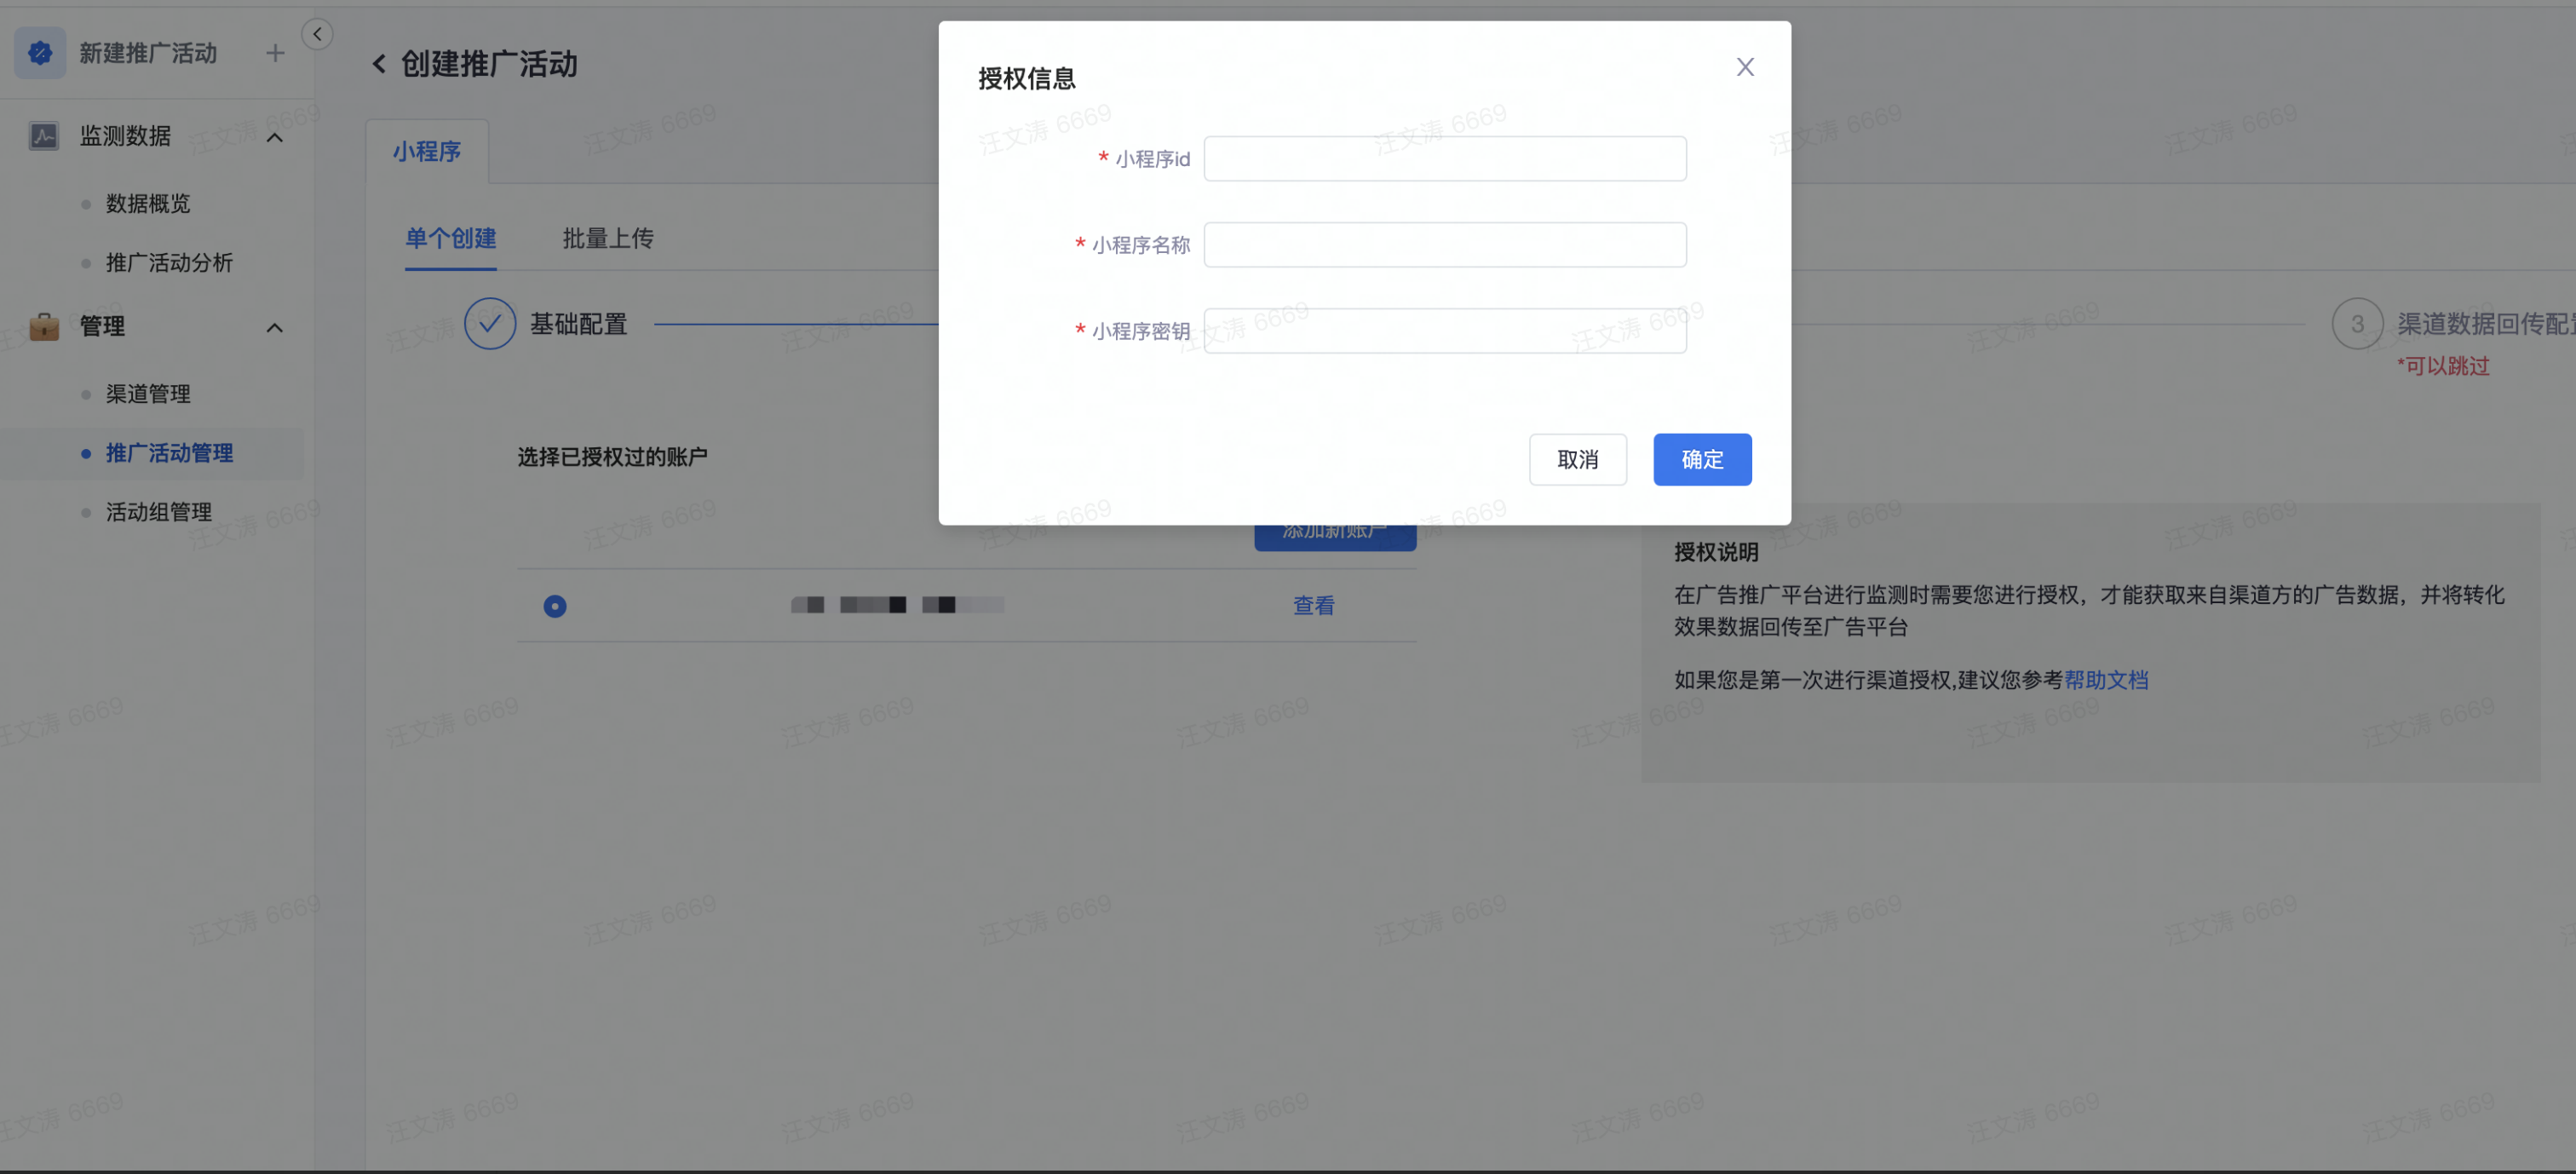Viewport: 2576px width, 1174px height.
Task: Click the 小程序名称 input field
Action: click(1445, 244)
